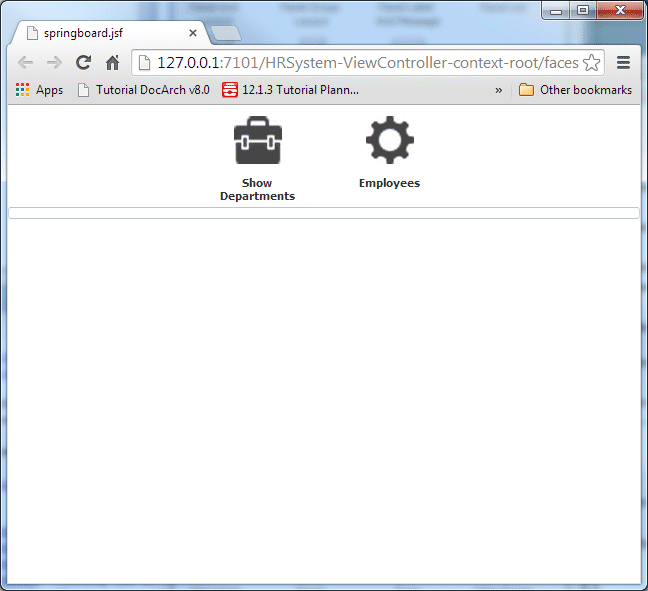Reload the page
This screenshot has width=648, height=591.
click(x=83, y=63)
